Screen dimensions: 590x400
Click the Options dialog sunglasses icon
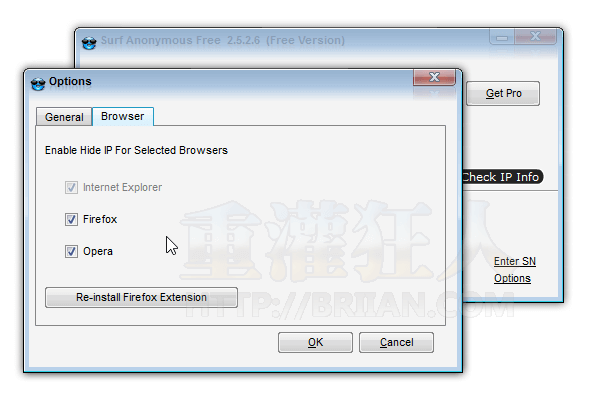(38, 84)
